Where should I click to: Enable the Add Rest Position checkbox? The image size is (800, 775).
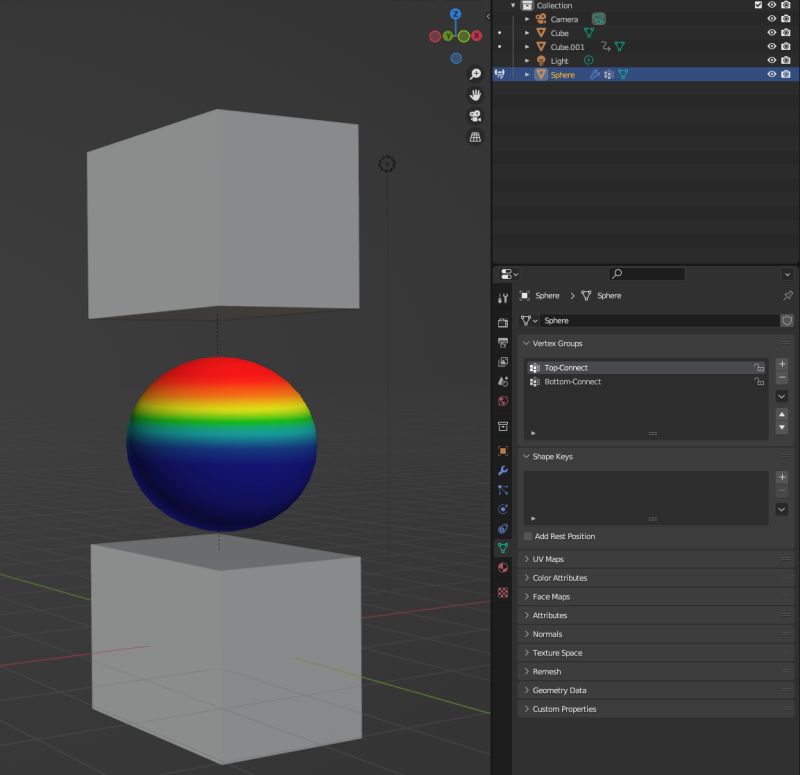tap(527, 537)
